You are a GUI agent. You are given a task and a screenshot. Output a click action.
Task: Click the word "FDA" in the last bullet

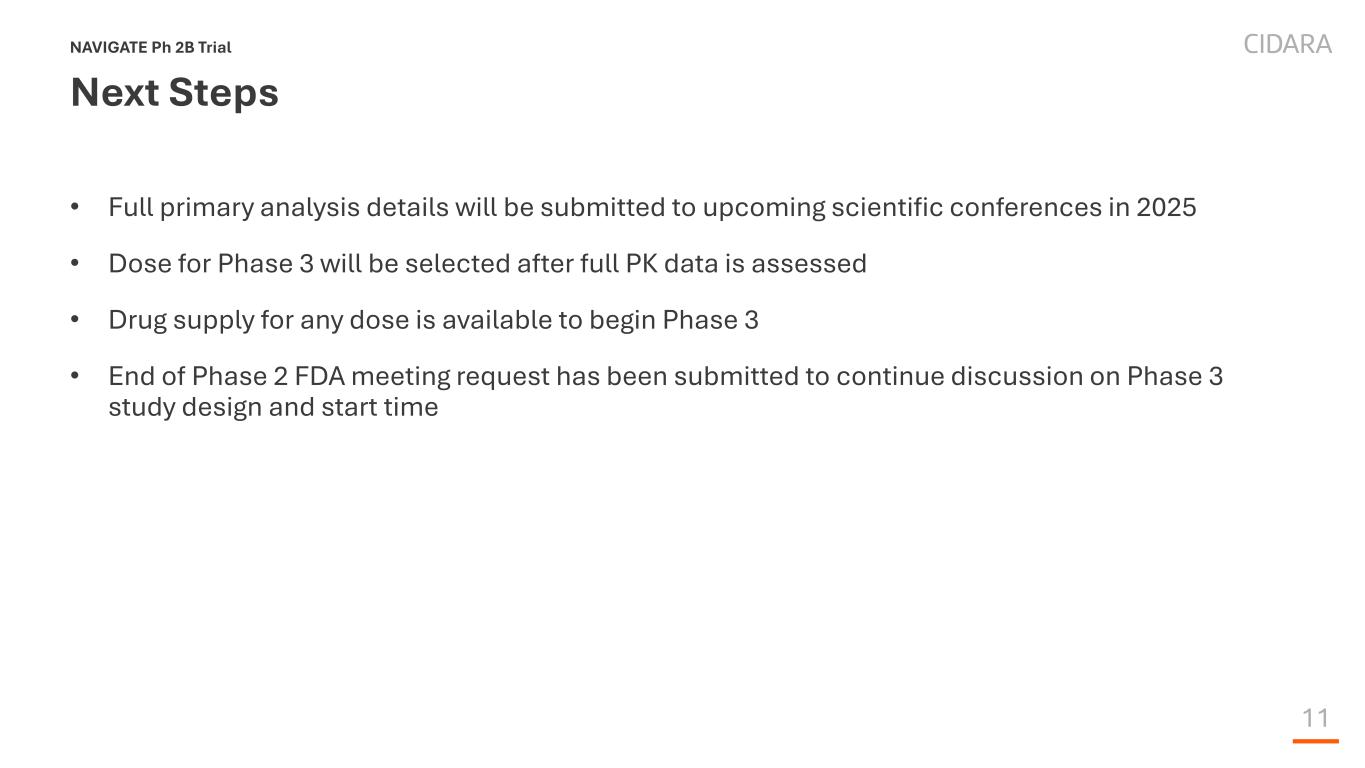pyautogui.click(x=319, y=377)
